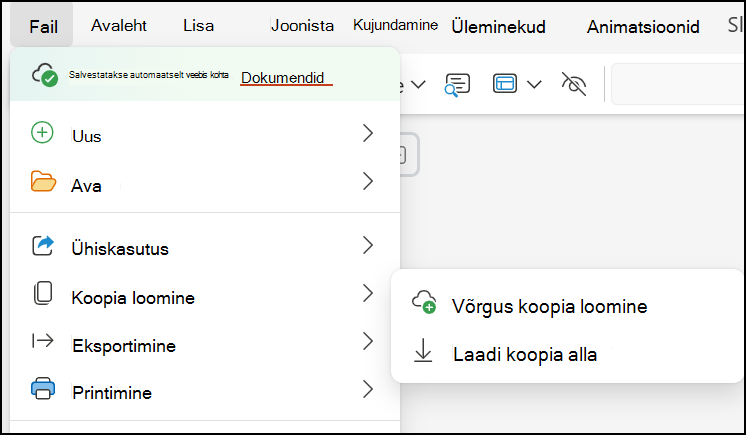
Task: Click the Koopia loomine copy icon
Action: pos(43,293)
